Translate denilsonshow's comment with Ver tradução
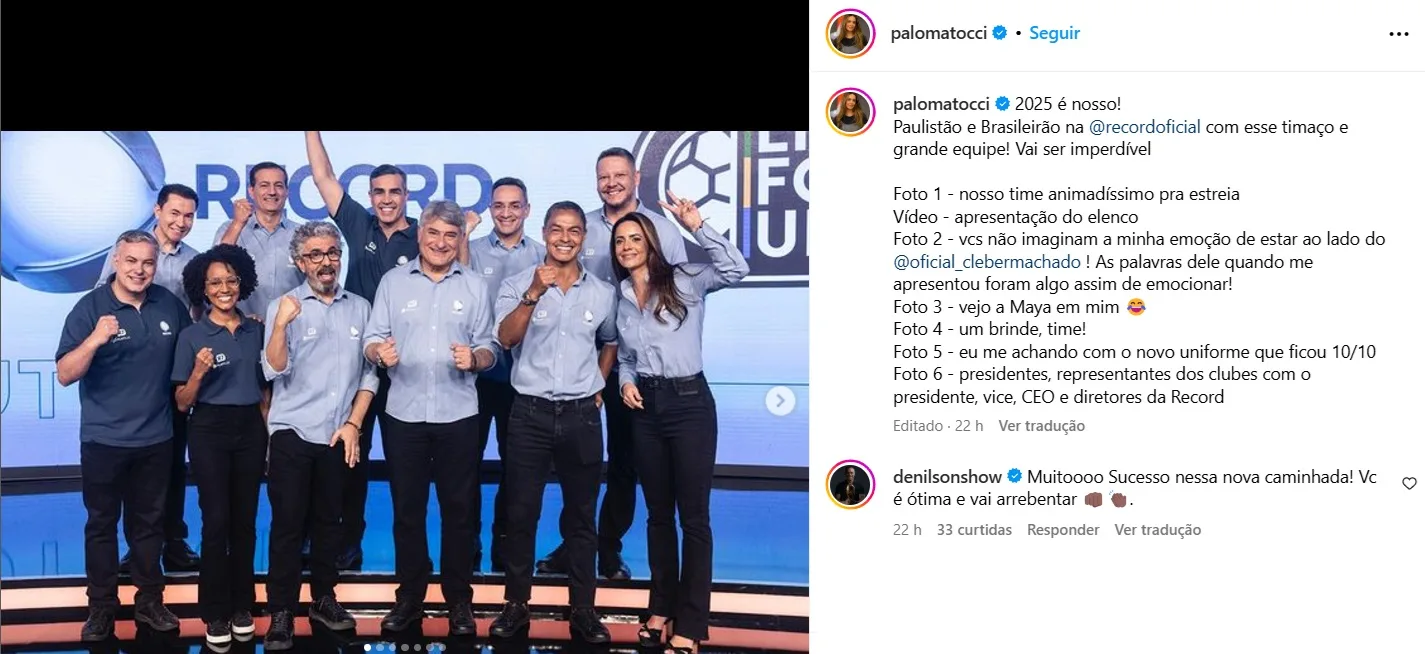This screenshot has width=1425, height=654. pyautogui.click(x=1158, y=530)
